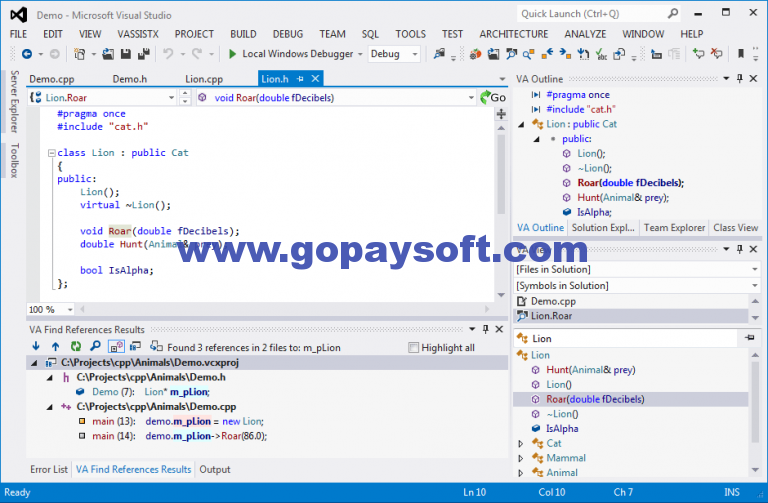Collapse the class Lion code block
This screenshot has width=768, height=503.
(x=51, y=153)
